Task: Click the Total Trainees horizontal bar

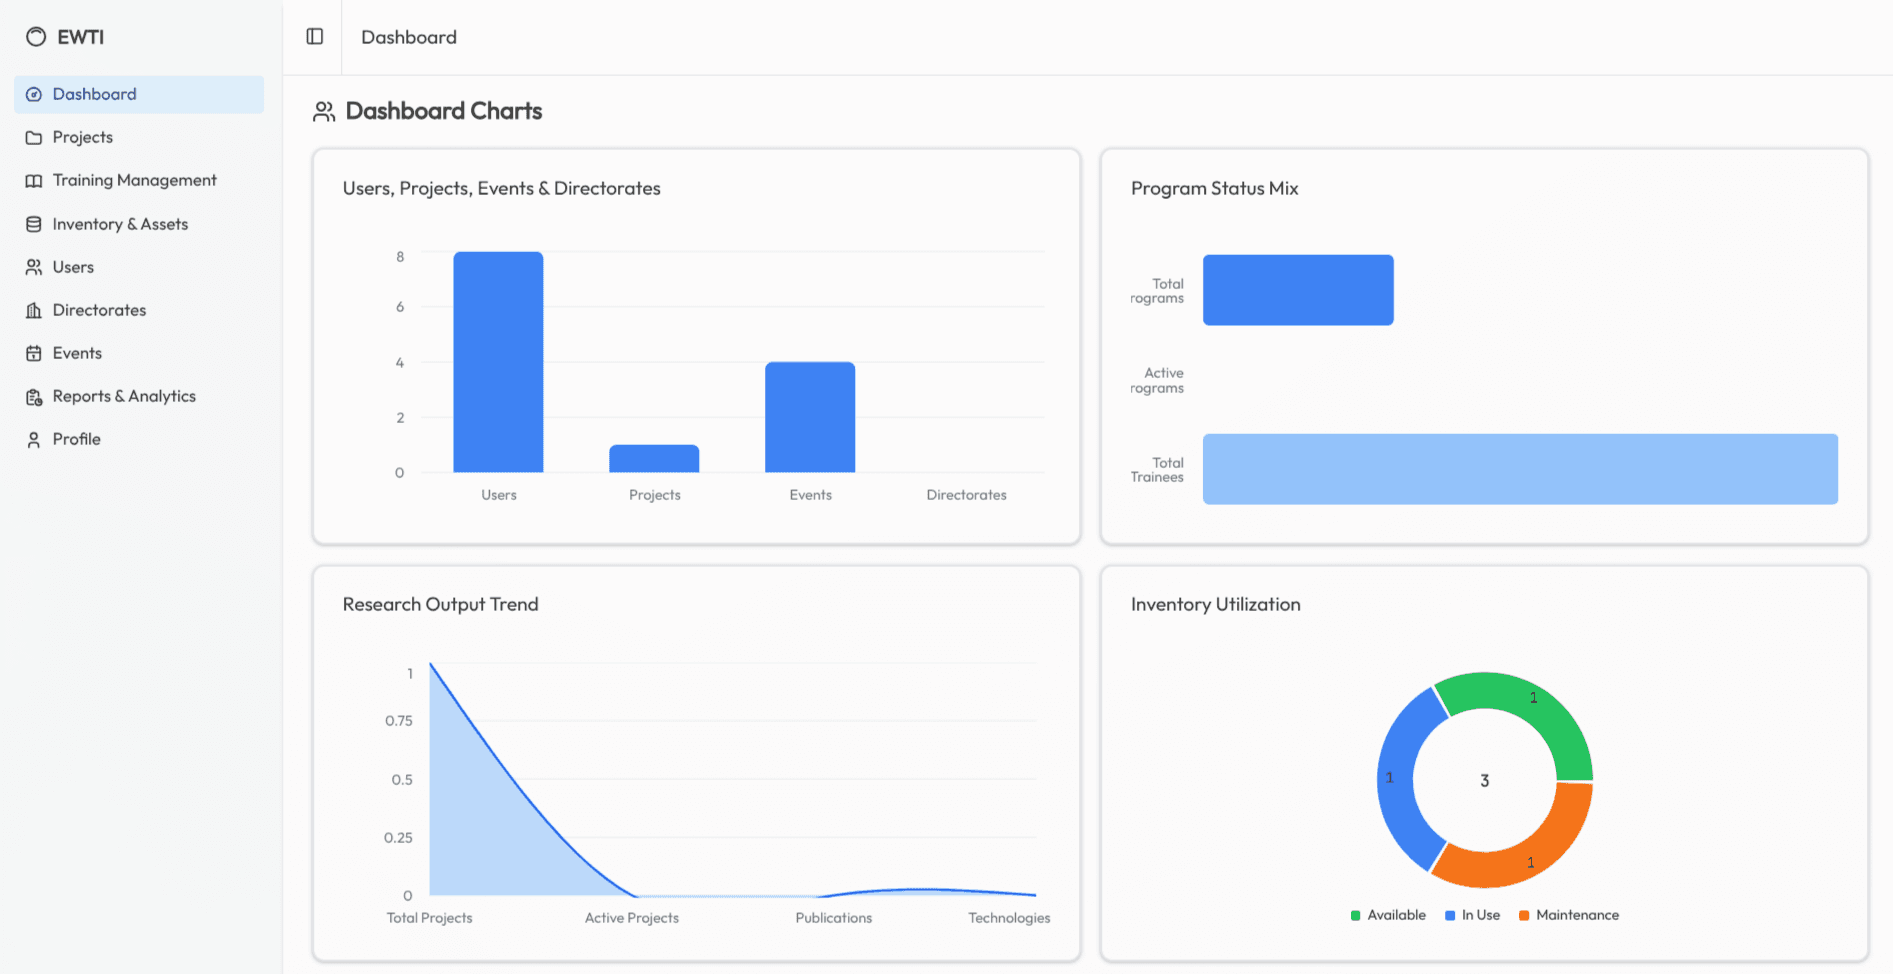Action: (1519, 469)
